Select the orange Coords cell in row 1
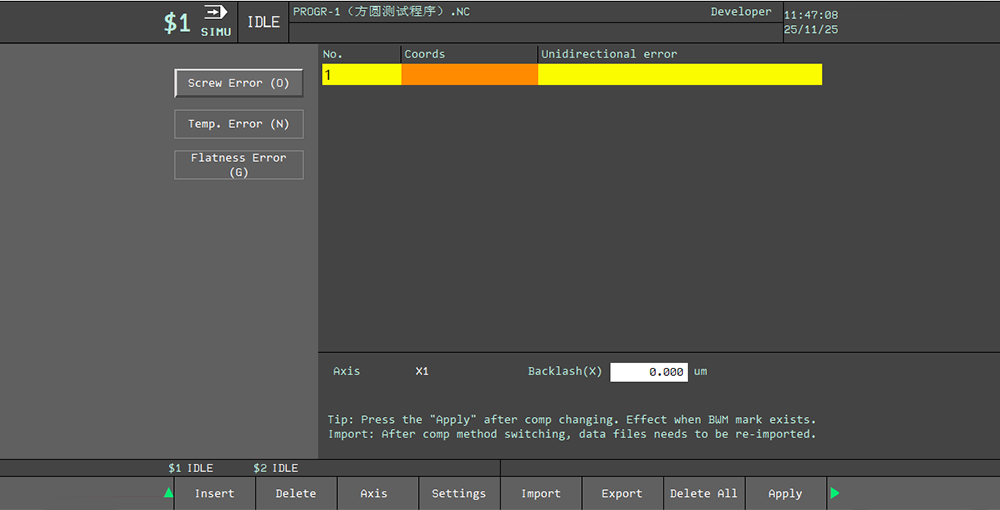1000x510 pixels. pyautogui.click(x=469, y=75)
